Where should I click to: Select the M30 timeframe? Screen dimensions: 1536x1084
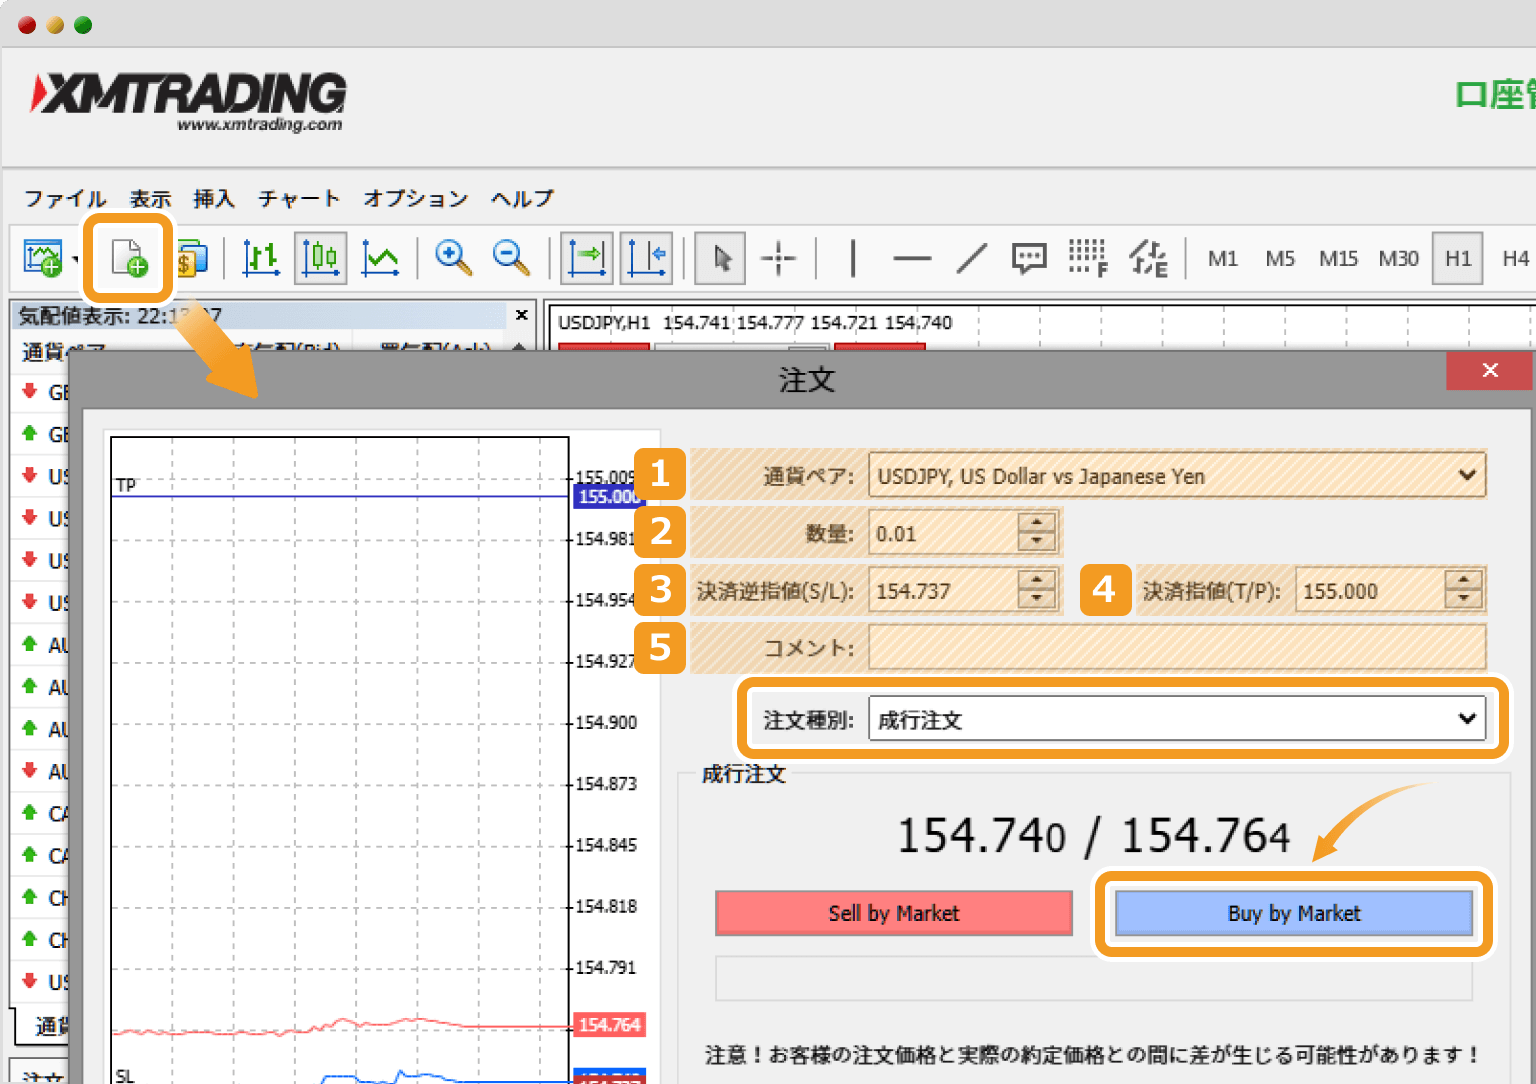tap(1398, 259)
